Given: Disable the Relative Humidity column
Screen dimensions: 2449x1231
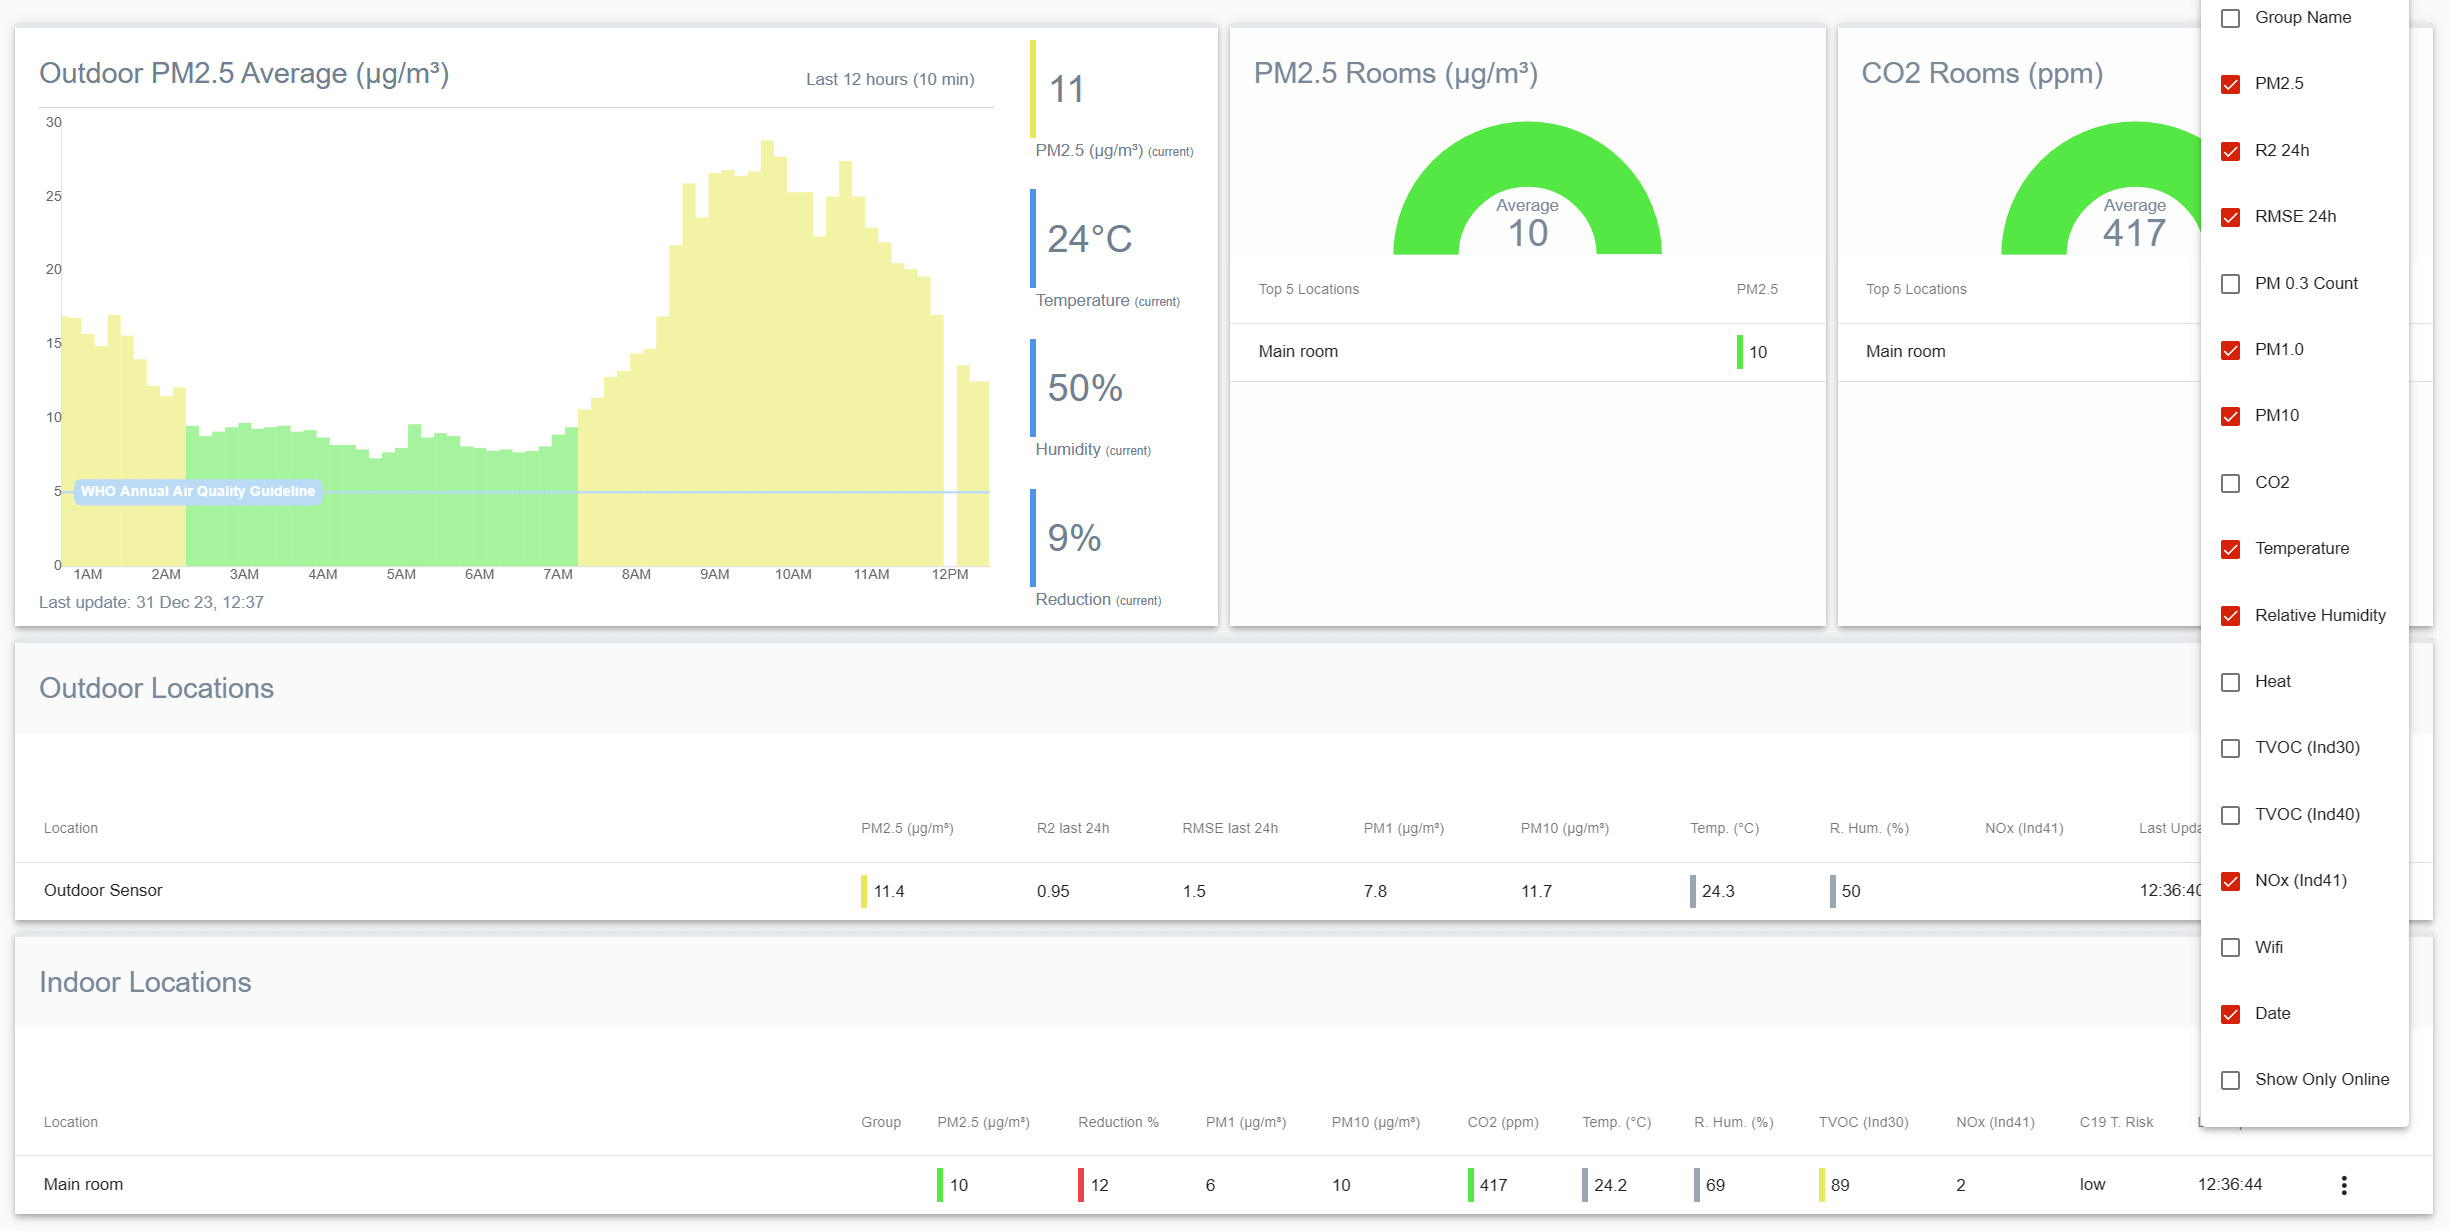Looking at the screenshot, I should [2230, 615].
